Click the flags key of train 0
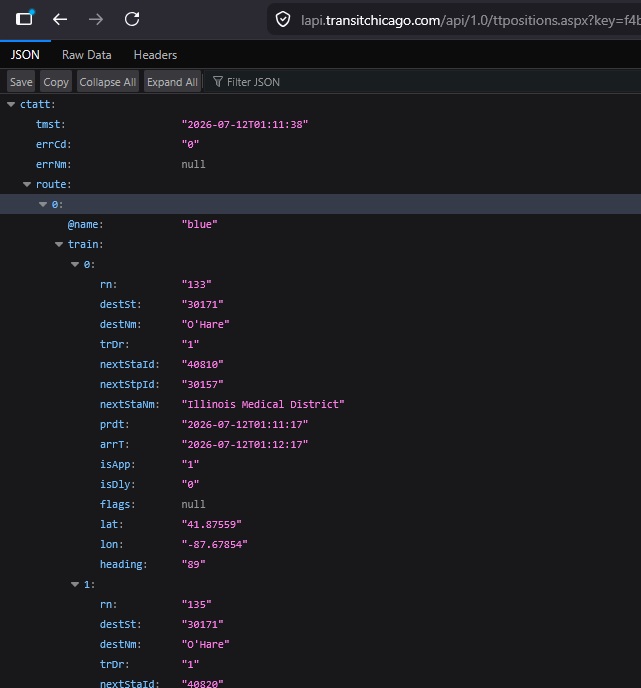This screenshot has height=688, width=641. pyautogui.click(x=117, y=504)
